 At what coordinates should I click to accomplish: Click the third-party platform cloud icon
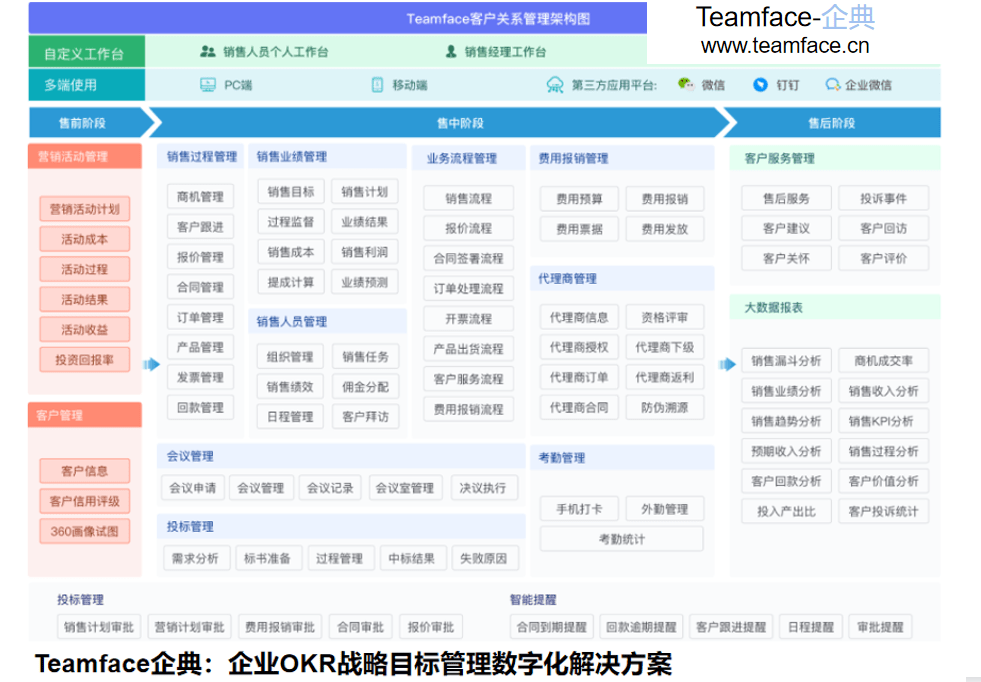555,84
